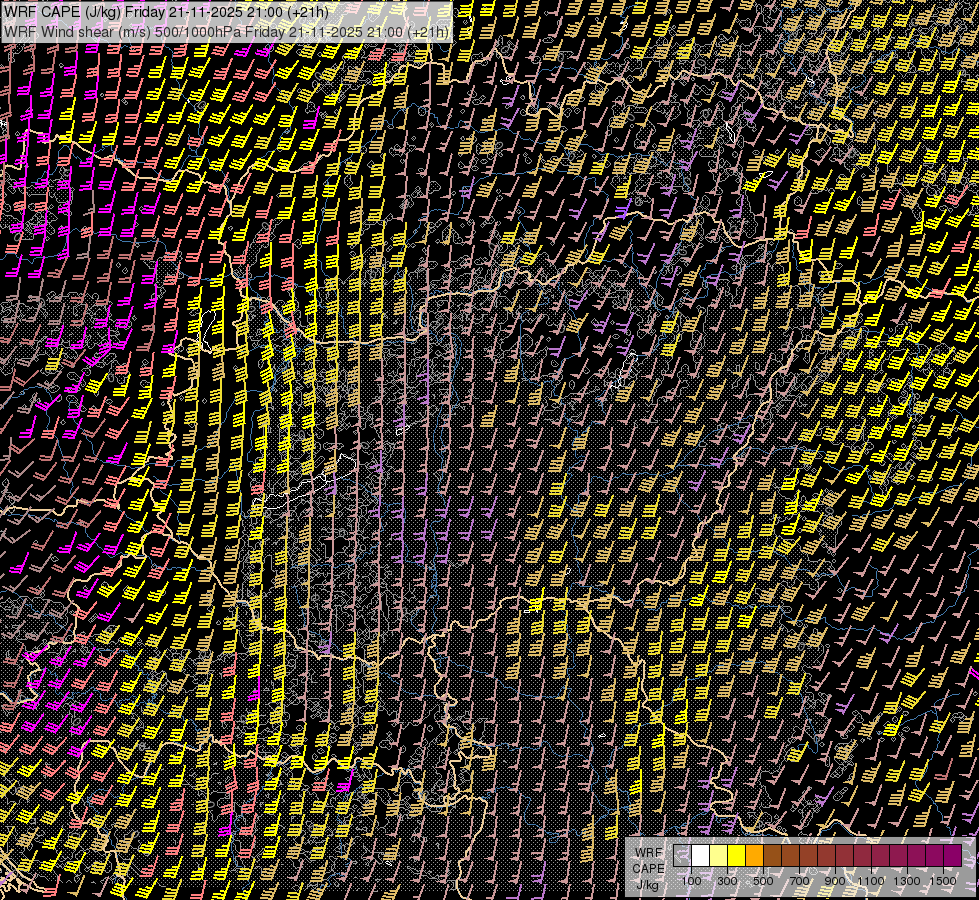Click the transparent first CAPE legend swatch
Image resolution: width=979 pixels, height=900 pixels.
[682, 856]
